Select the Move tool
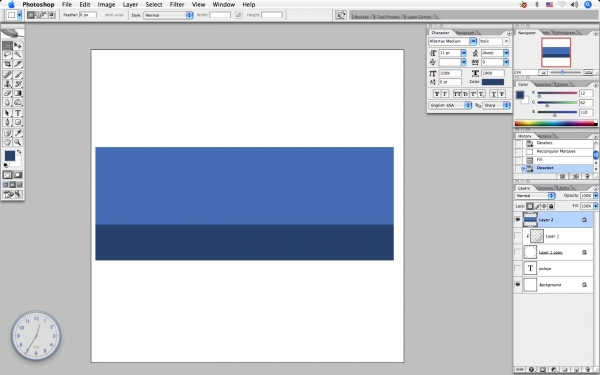 pos(18,46)
